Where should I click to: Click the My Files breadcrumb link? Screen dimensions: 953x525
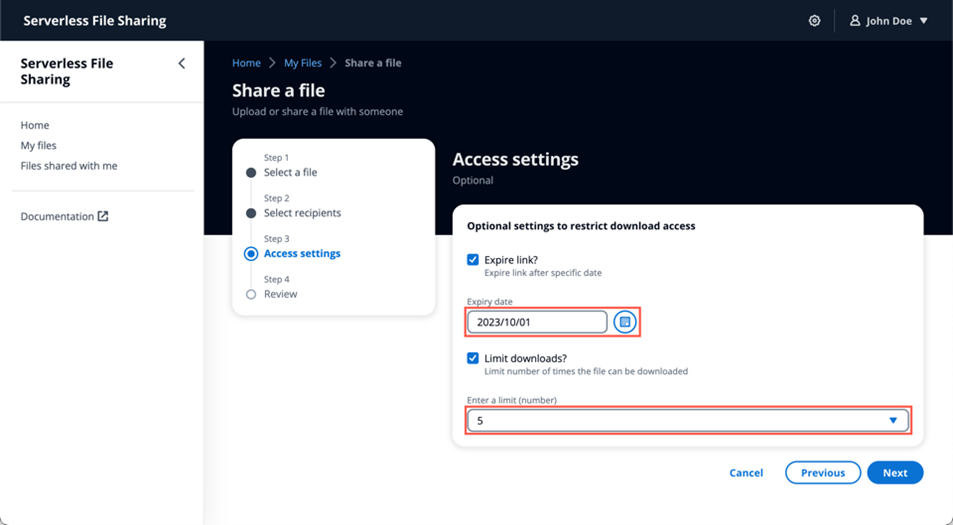(303, 63)
